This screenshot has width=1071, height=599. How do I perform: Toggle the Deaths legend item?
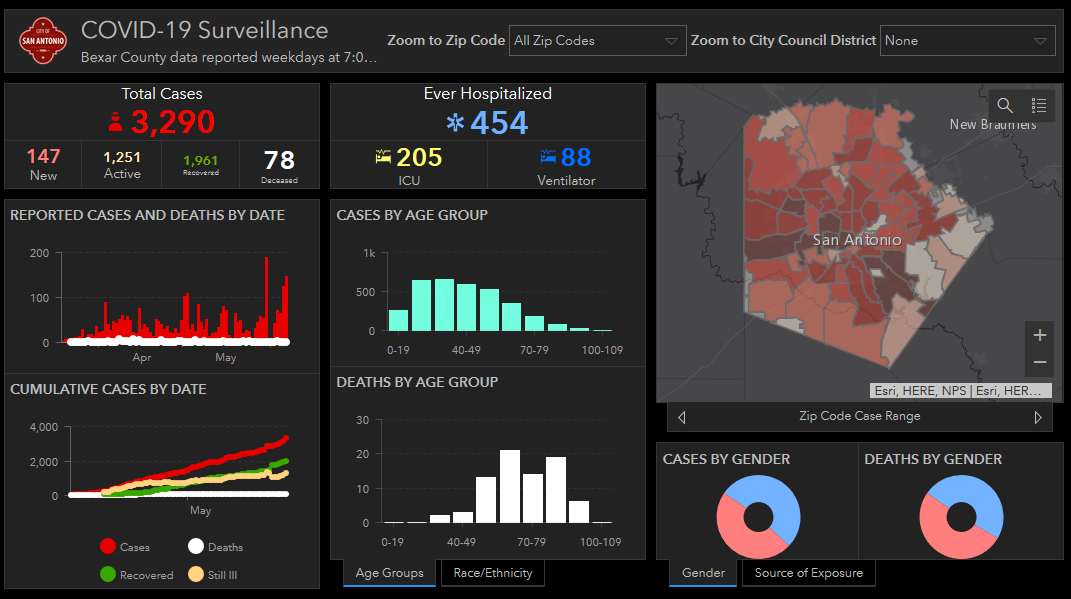click(x=216, y=546)
